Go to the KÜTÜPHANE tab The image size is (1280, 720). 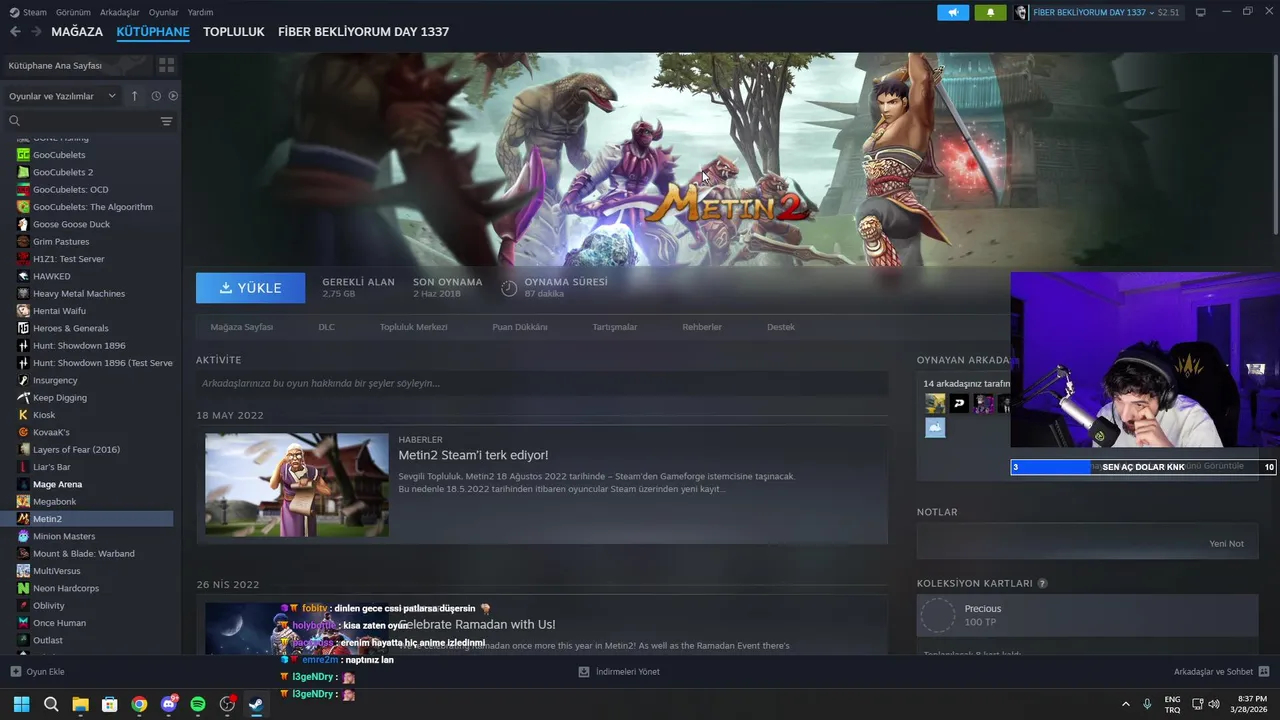pyautogui.click(x=153, y=32)
